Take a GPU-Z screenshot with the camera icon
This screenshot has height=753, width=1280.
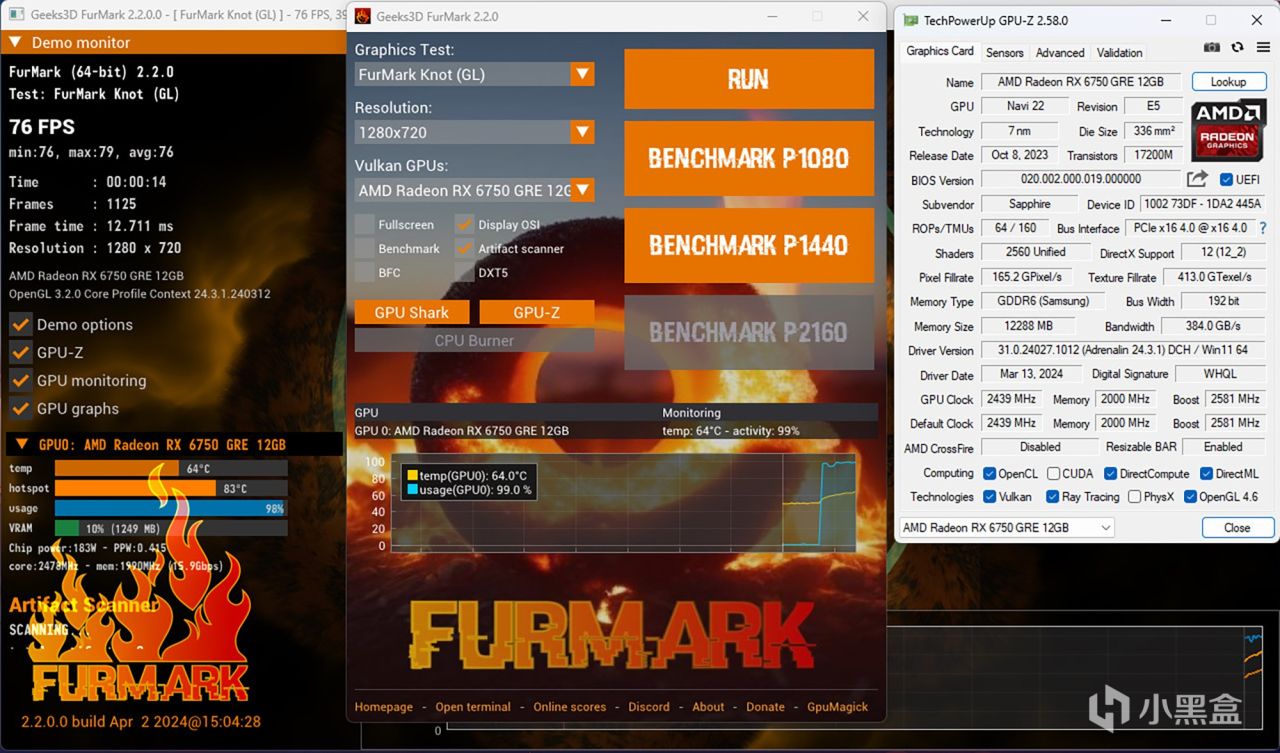click(x=1212, y=47)
